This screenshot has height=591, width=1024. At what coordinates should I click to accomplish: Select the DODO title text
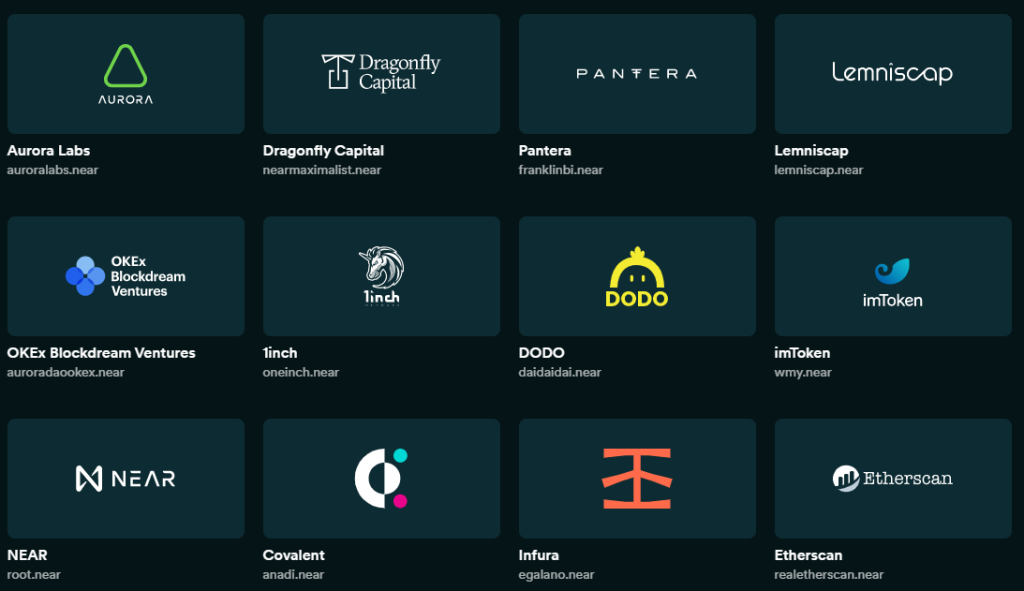[x=541, y=353]
